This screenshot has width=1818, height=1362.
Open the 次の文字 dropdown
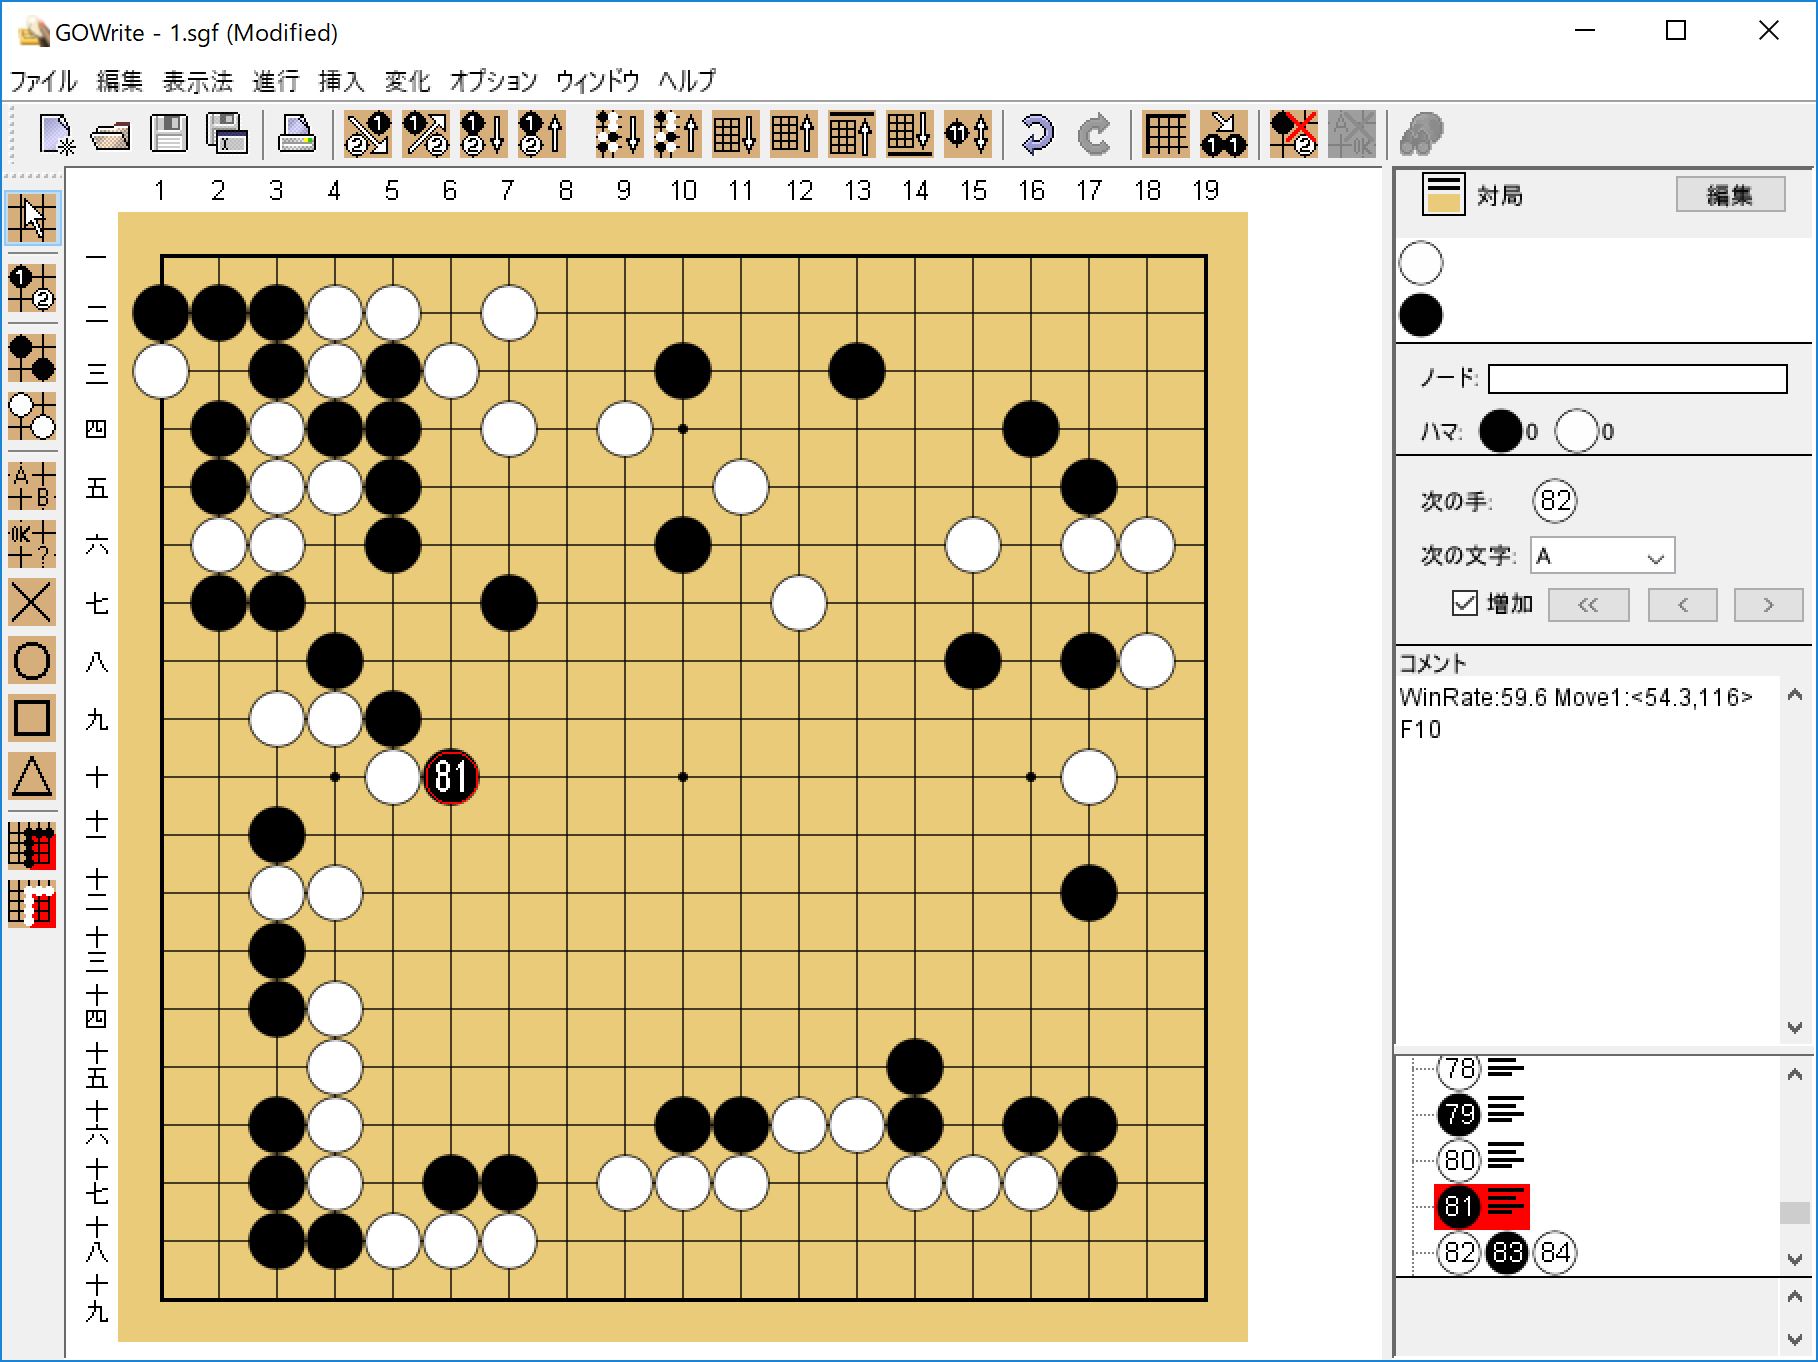1602,556
